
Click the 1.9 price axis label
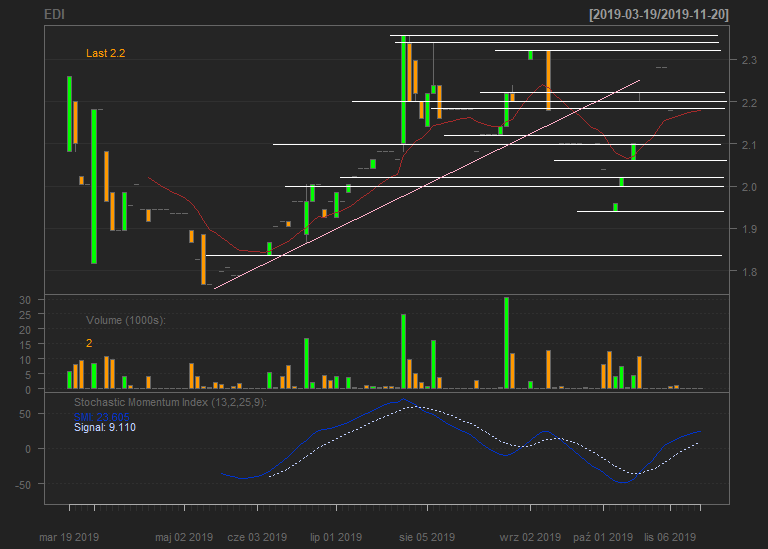click(749, 229)
